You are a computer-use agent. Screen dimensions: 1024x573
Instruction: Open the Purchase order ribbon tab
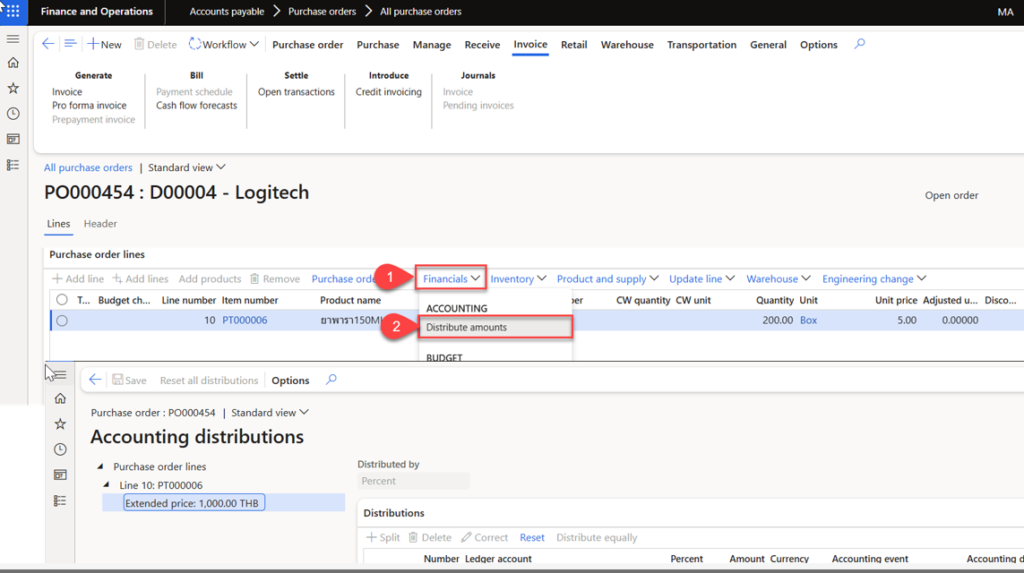[x=308, y=44]
